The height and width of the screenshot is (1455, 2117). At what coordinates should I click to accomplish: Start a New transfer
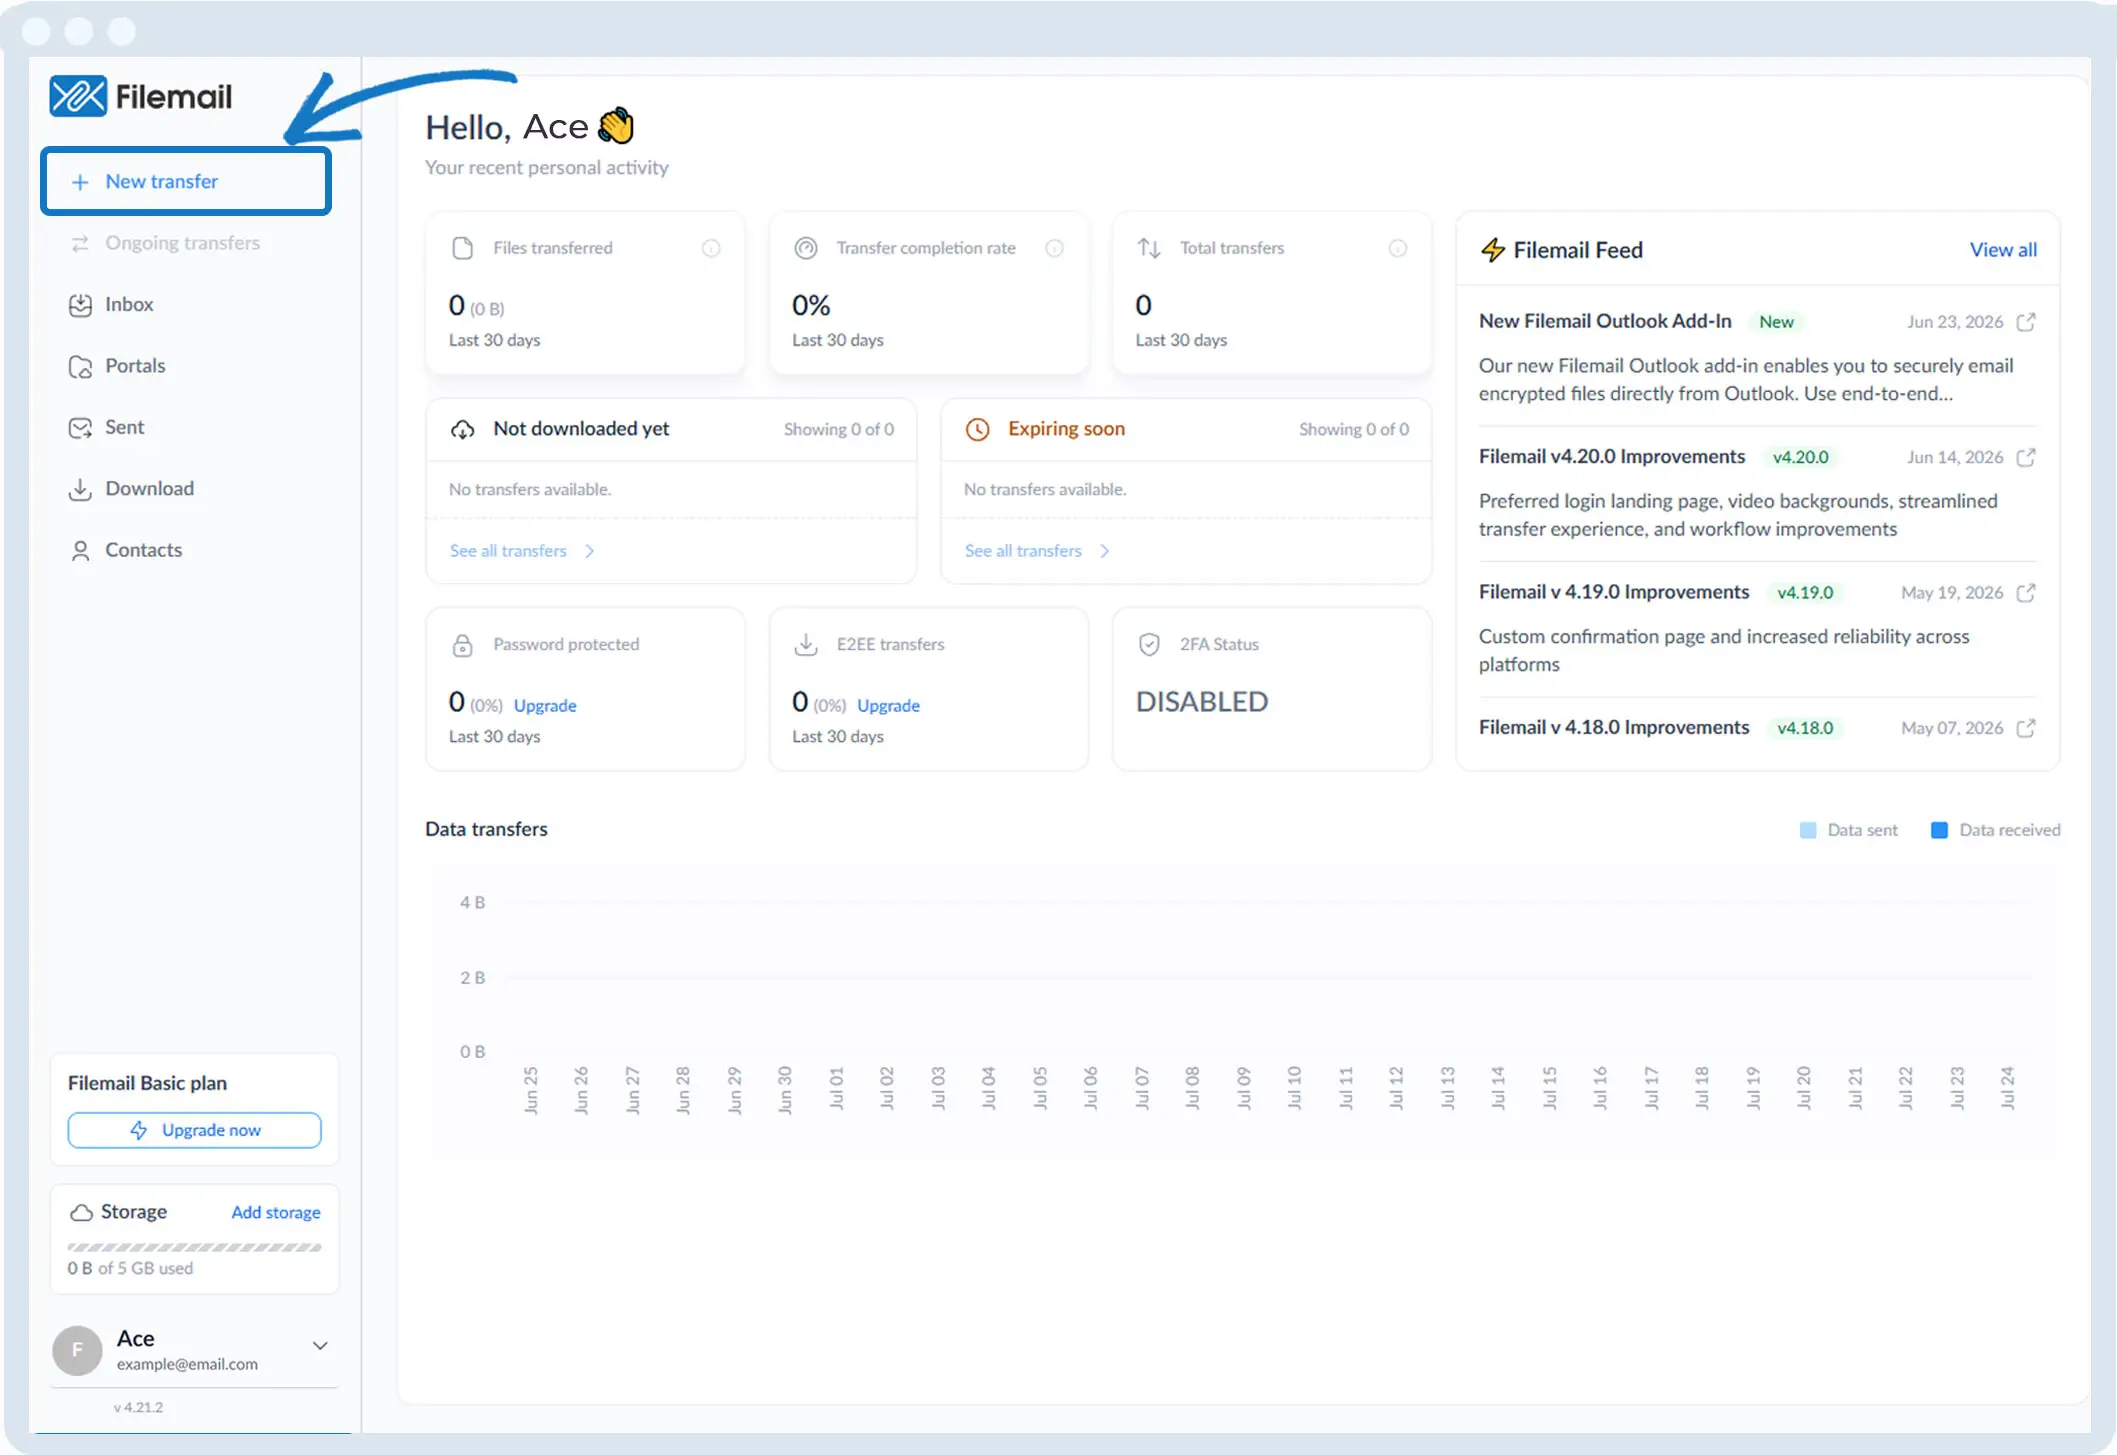coord(186,181)
